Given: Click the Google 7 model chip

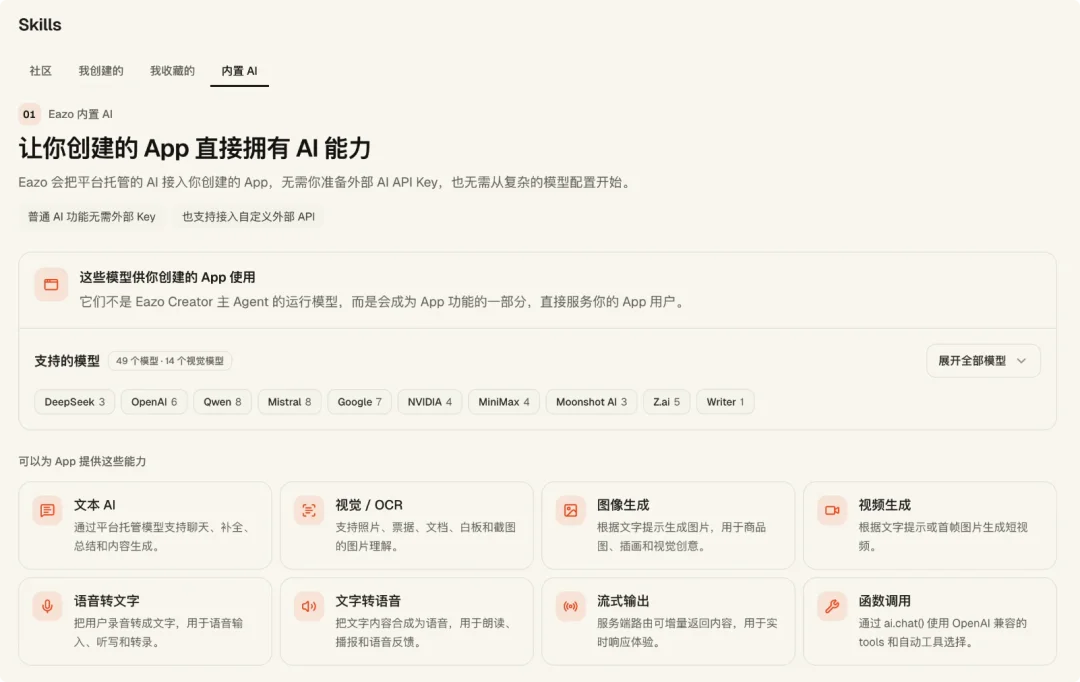Looking at the screenshot, I should point(360,402).
